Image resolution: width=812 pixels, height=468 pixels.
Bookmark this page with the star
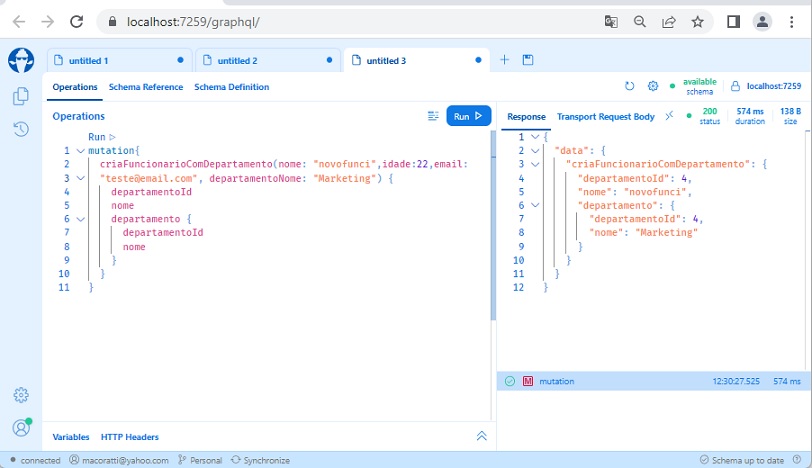(698, 22)
